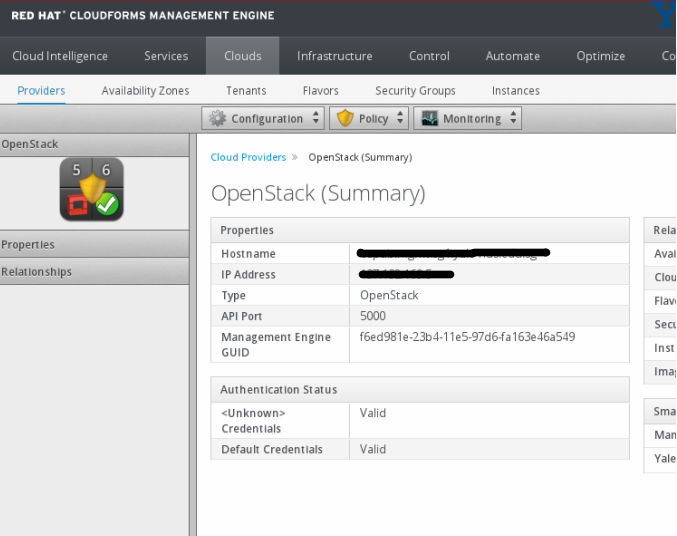677x536 pixels.
Task: Open the Automate menu
Action: pos(512,56)
